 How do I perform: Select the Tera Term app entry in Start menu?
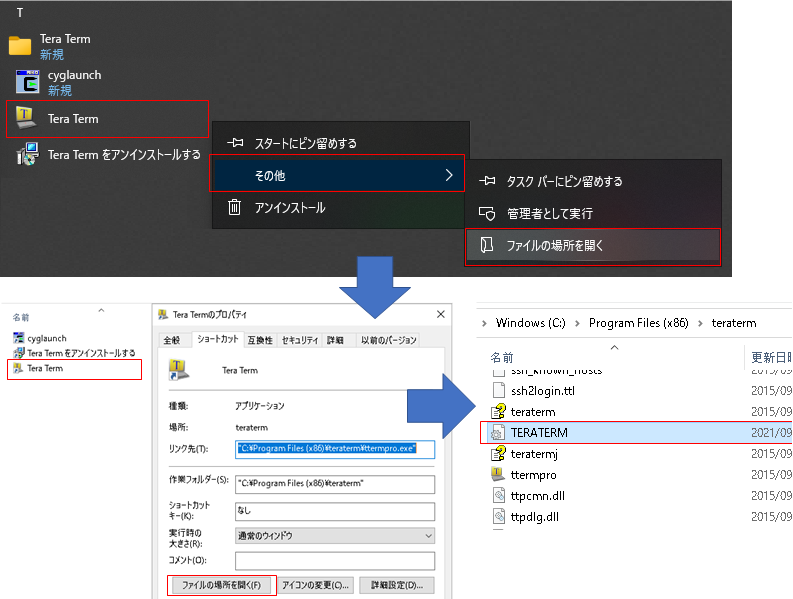click(x=107, y=119)
